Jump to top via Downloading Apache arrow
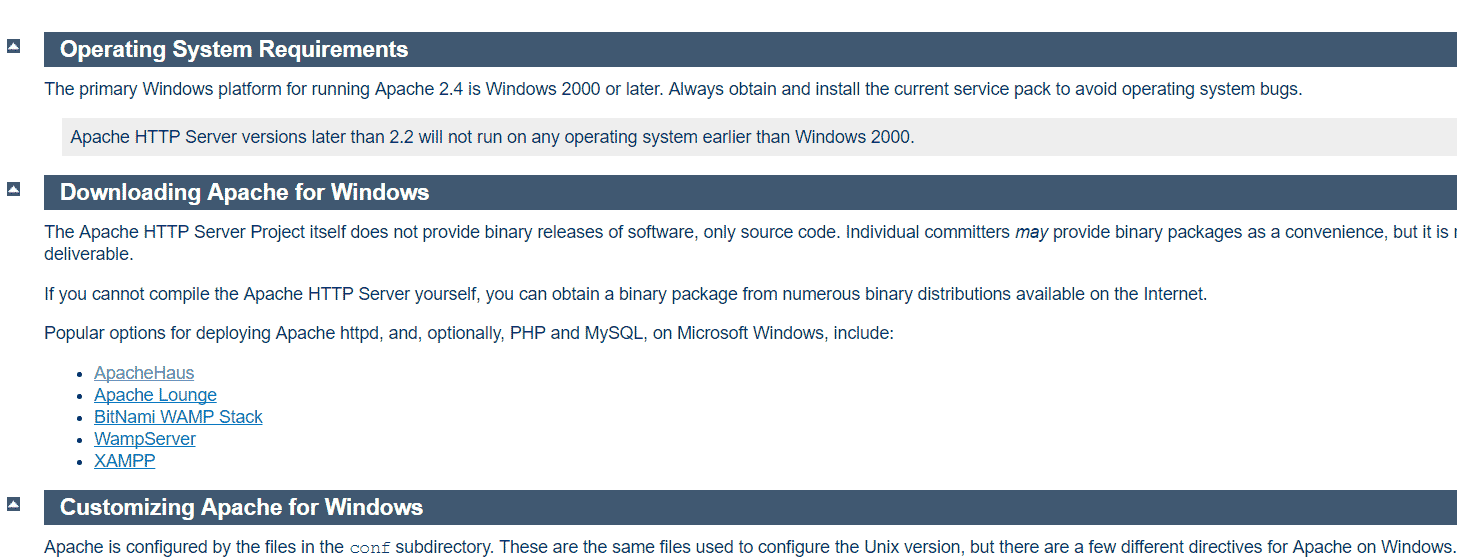The image size is (1457, 557). [14, 188]
